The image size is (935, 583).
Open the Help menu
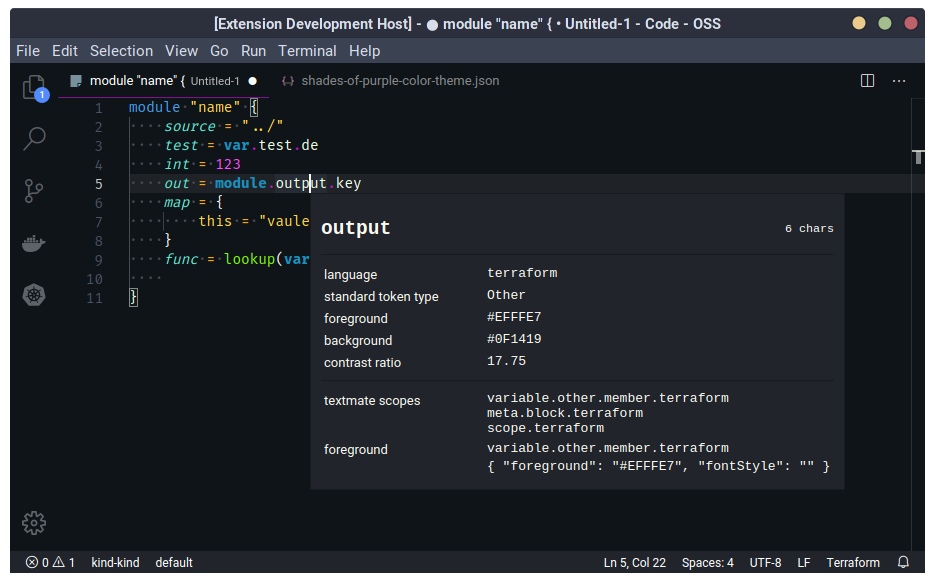364,51
